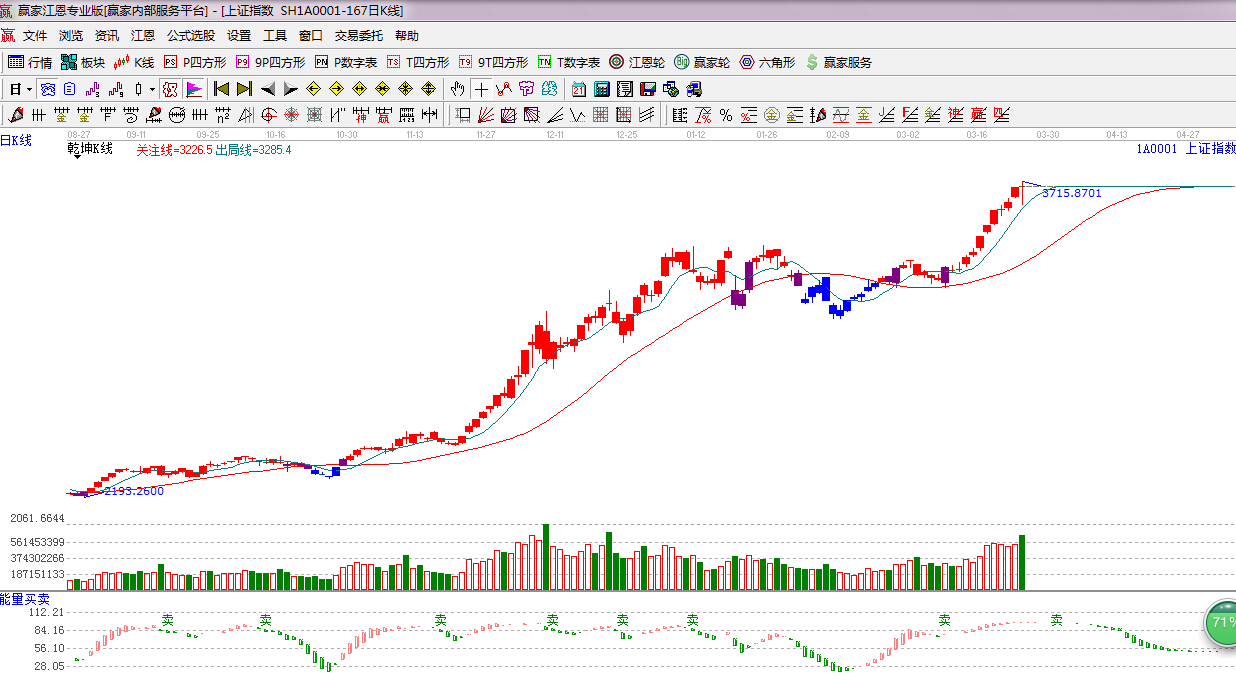Image resolution: width=1236 pixels, height=680 pixels.
Task: Click the green 71% circle indicator
Action: coord(1221,622)
